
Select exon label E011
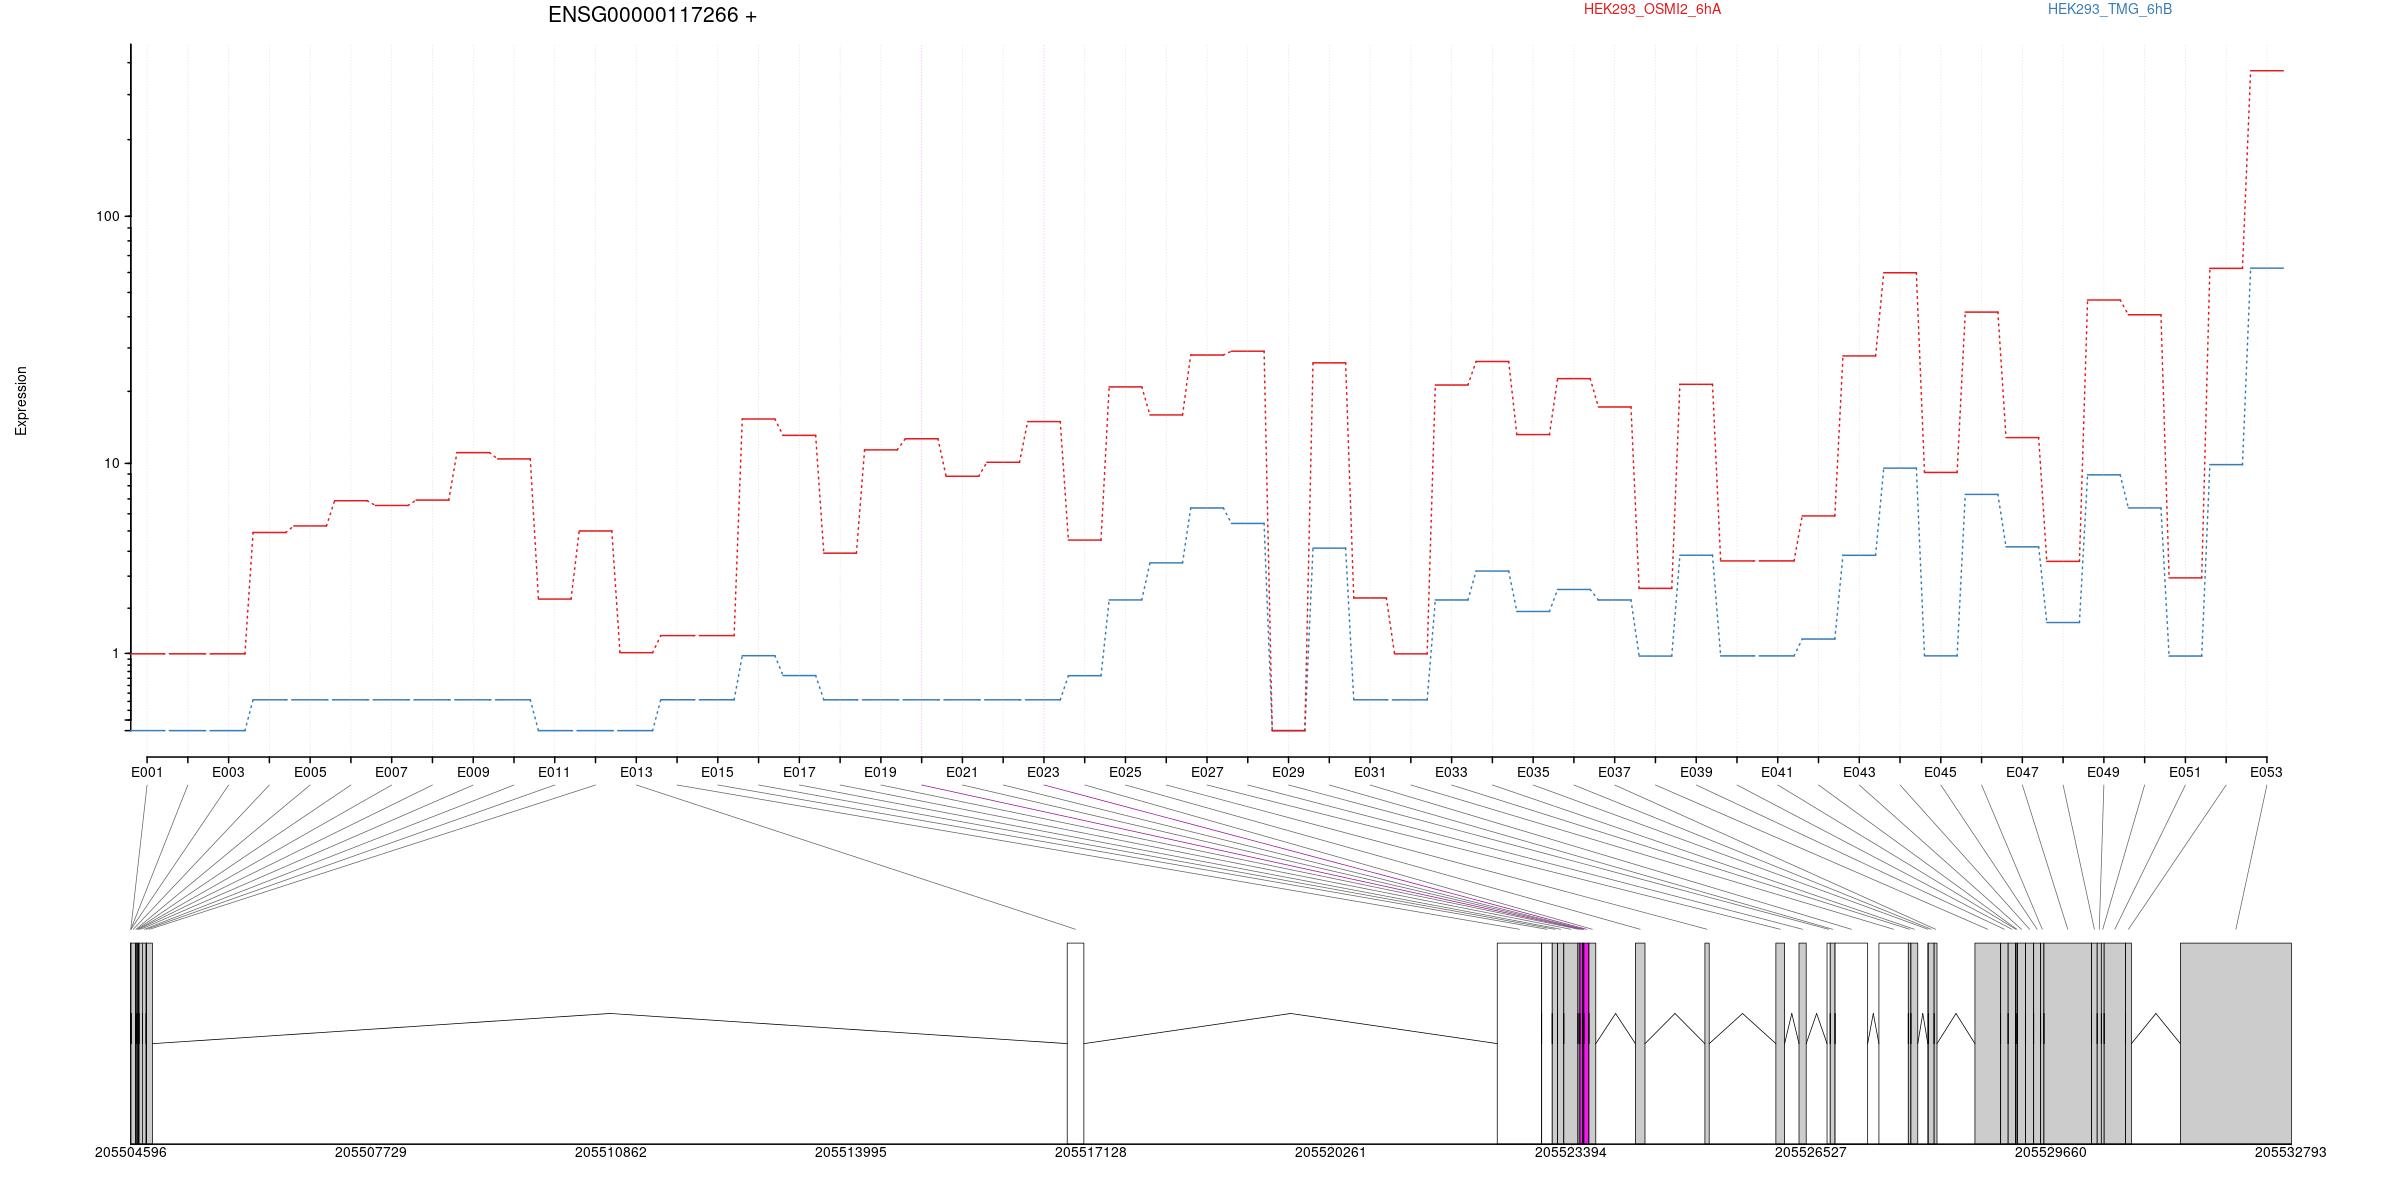(x=554, y=772)
